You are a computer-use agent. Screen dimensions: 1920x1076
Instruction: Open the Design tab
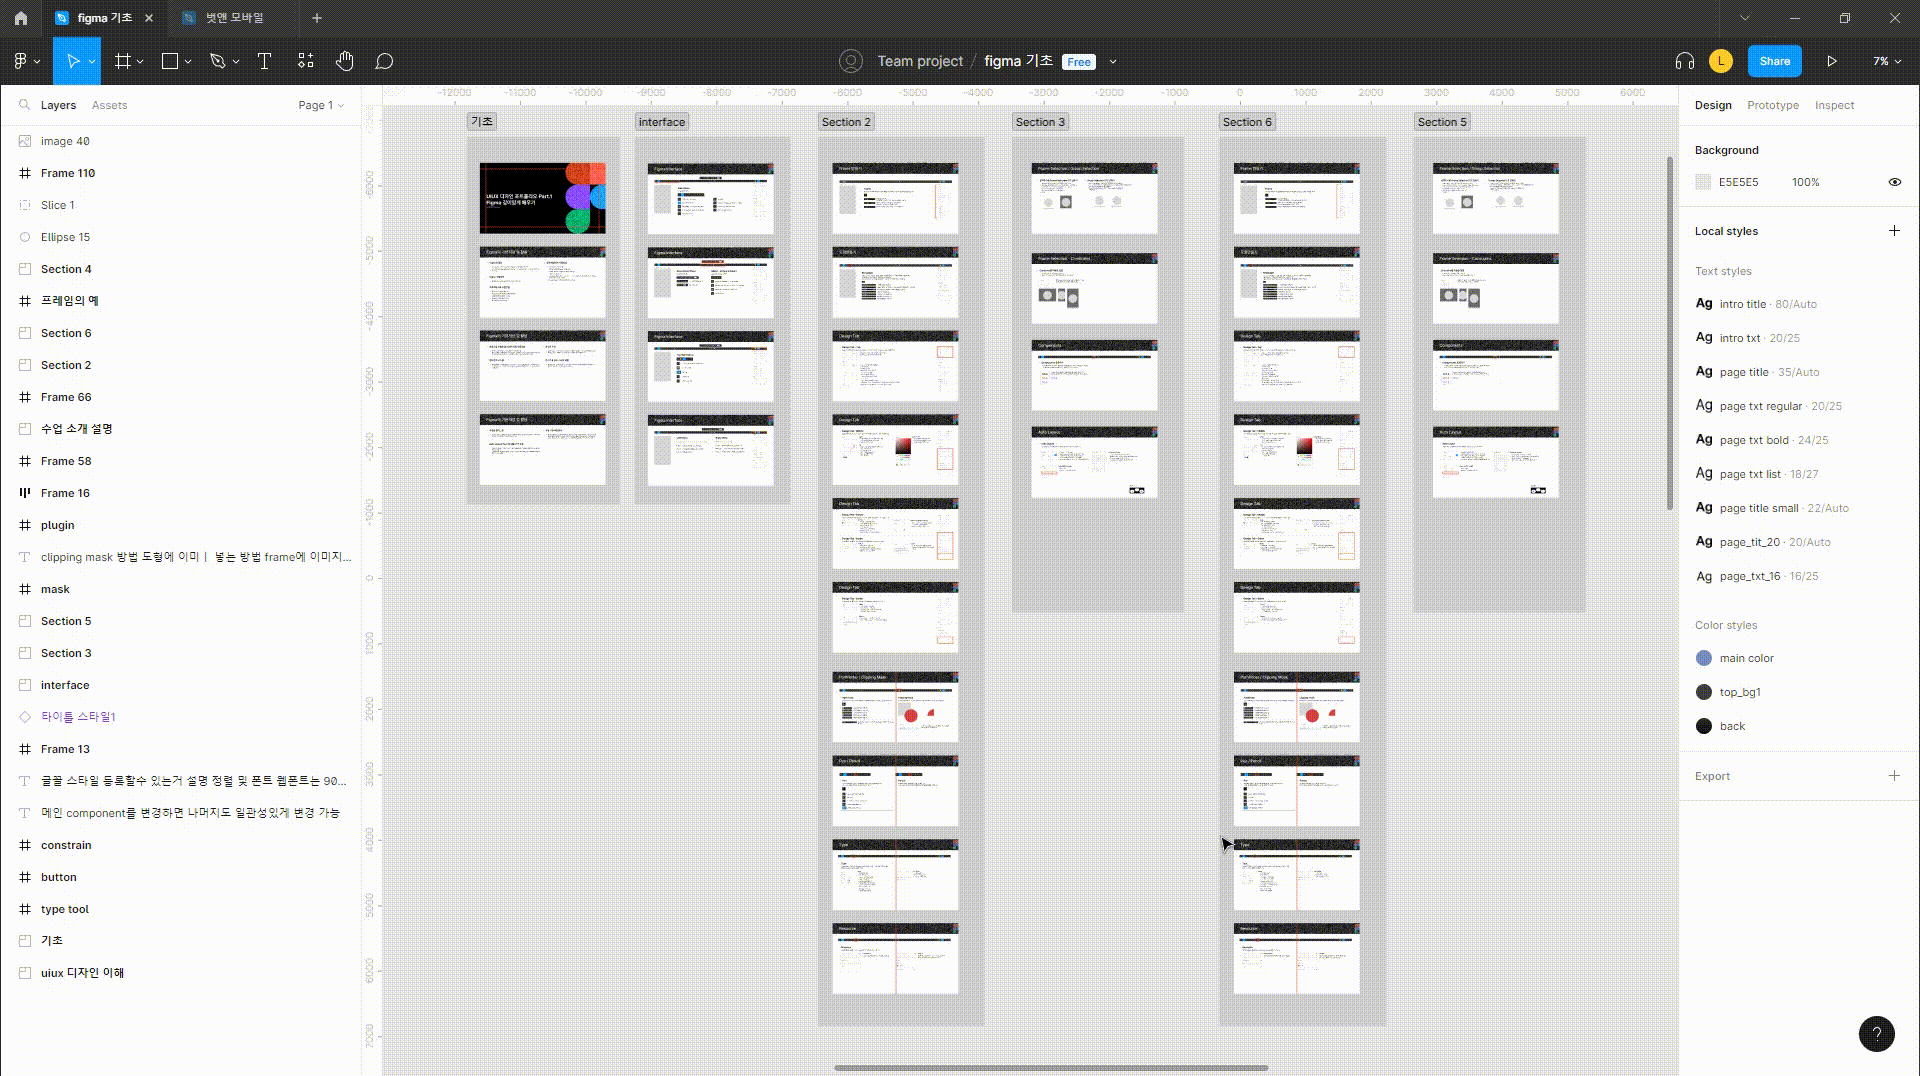click(x=1713, y=105)
